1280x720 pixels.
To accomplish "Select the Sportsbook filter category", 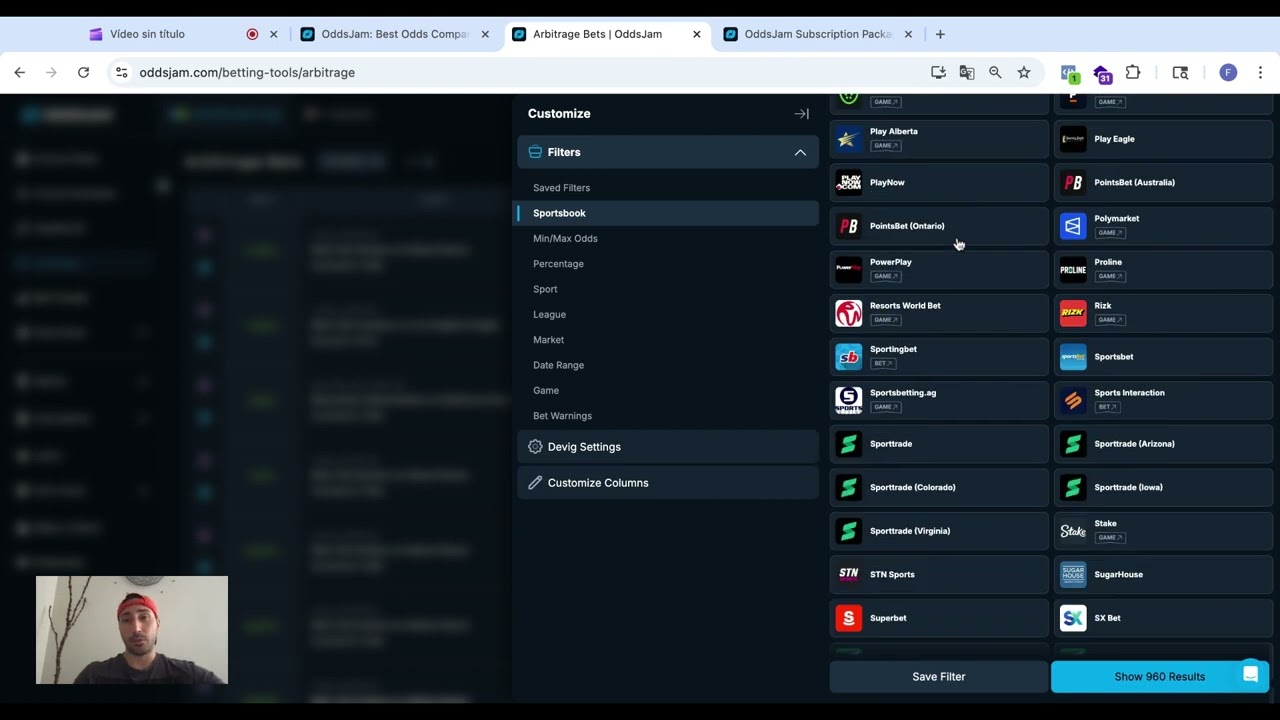I will 668,213.
